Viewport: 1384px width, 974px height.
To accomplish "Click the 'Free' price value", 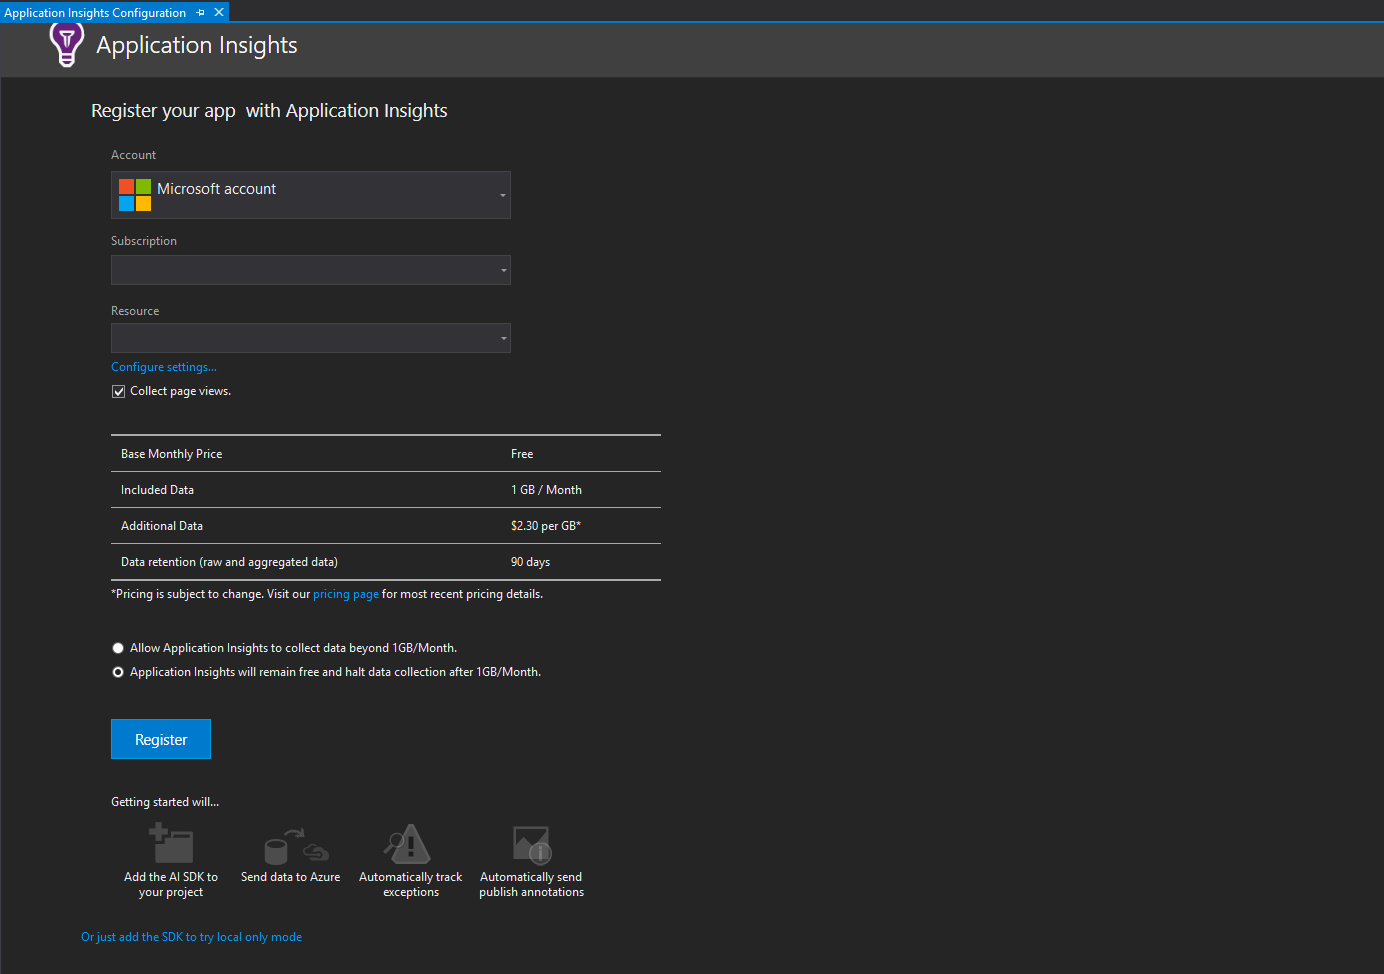I will (522, 454).
